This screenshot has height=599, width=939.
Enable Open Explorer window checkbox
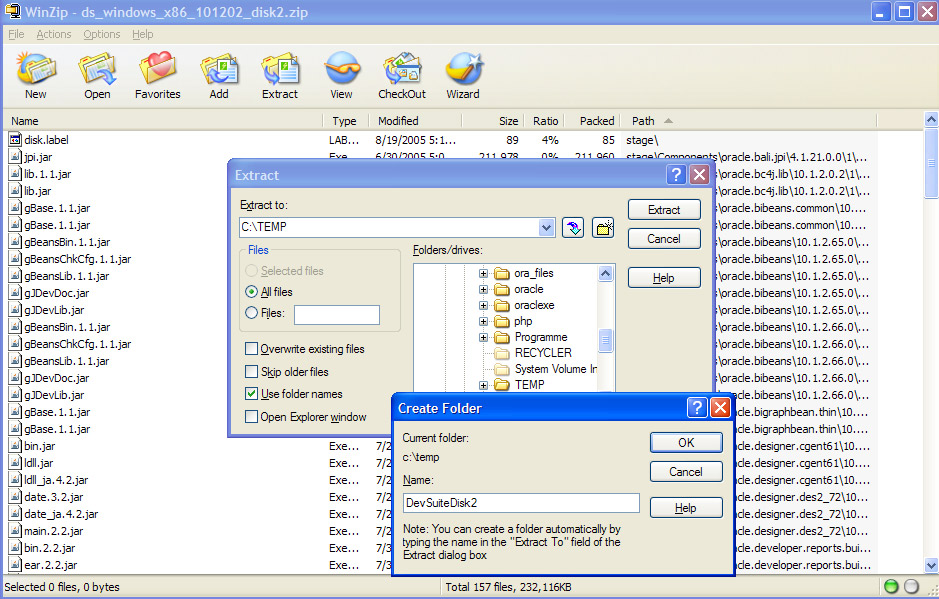(252, 416)
